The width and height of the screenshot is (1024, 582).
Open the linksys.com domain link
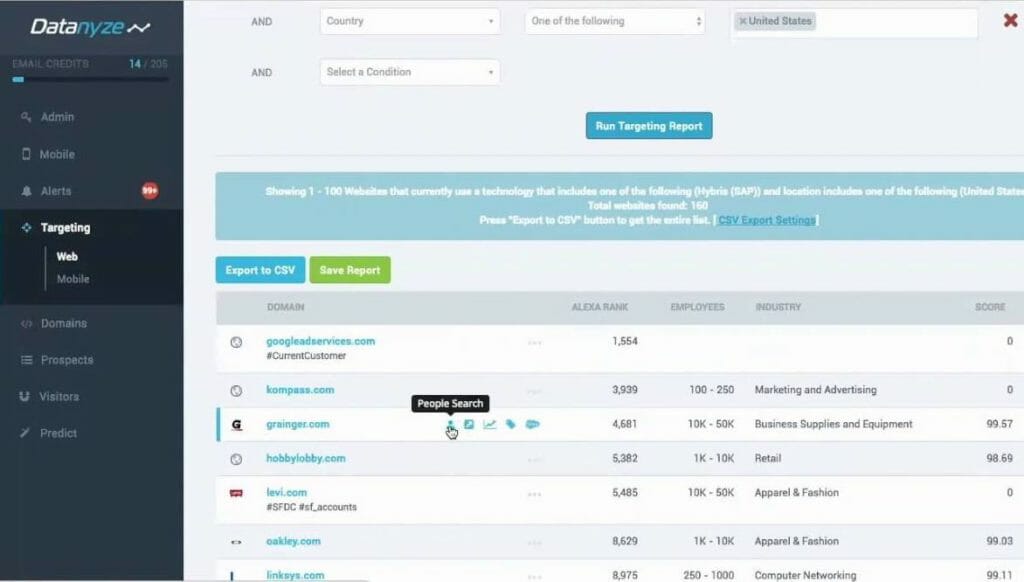point(295,575)
